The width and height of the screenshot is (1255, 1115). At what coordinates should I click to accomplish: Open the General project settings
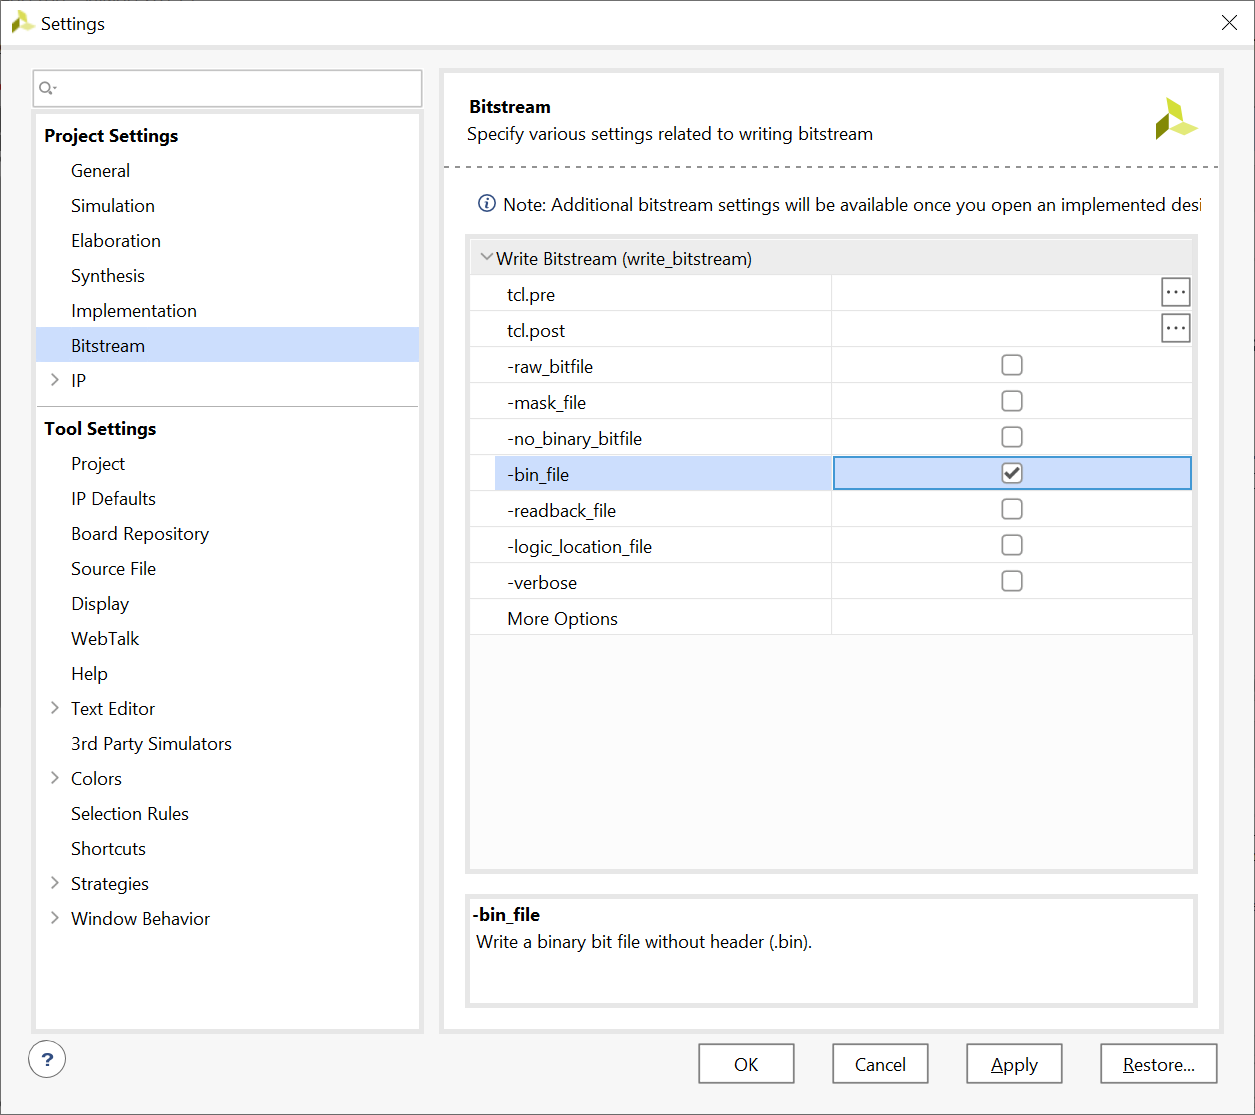pos(100,171)
